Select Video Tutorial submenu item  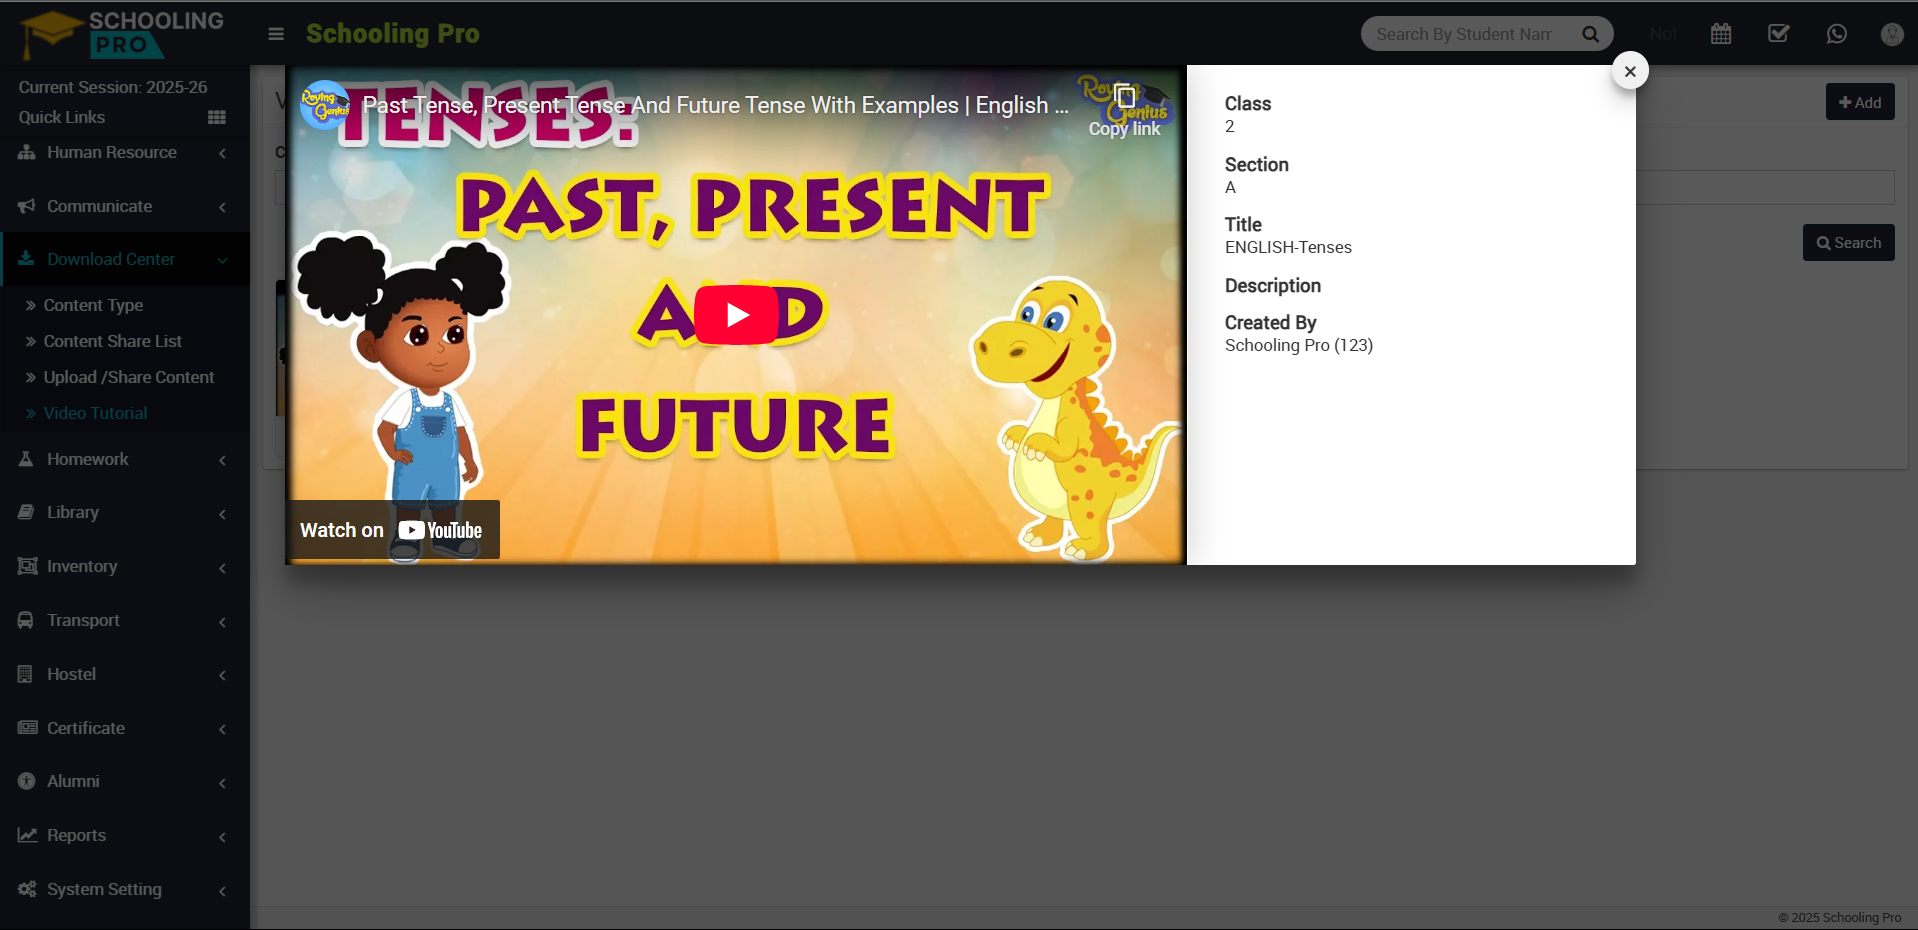tap(95, 413)
